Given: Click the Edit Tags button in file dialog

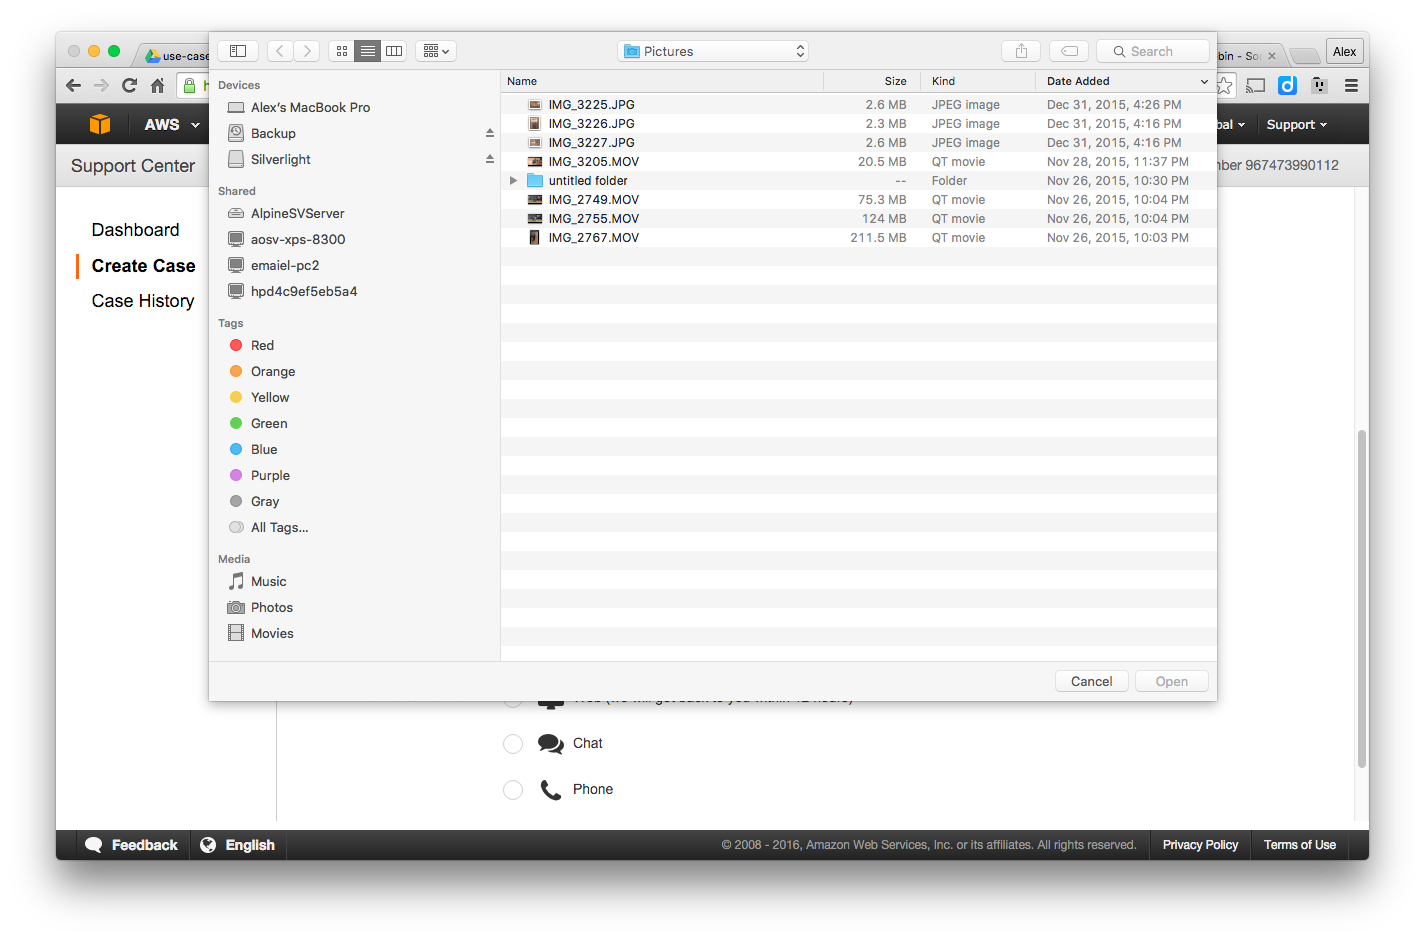Looking at the screenshot, I should coord(1069,51).
